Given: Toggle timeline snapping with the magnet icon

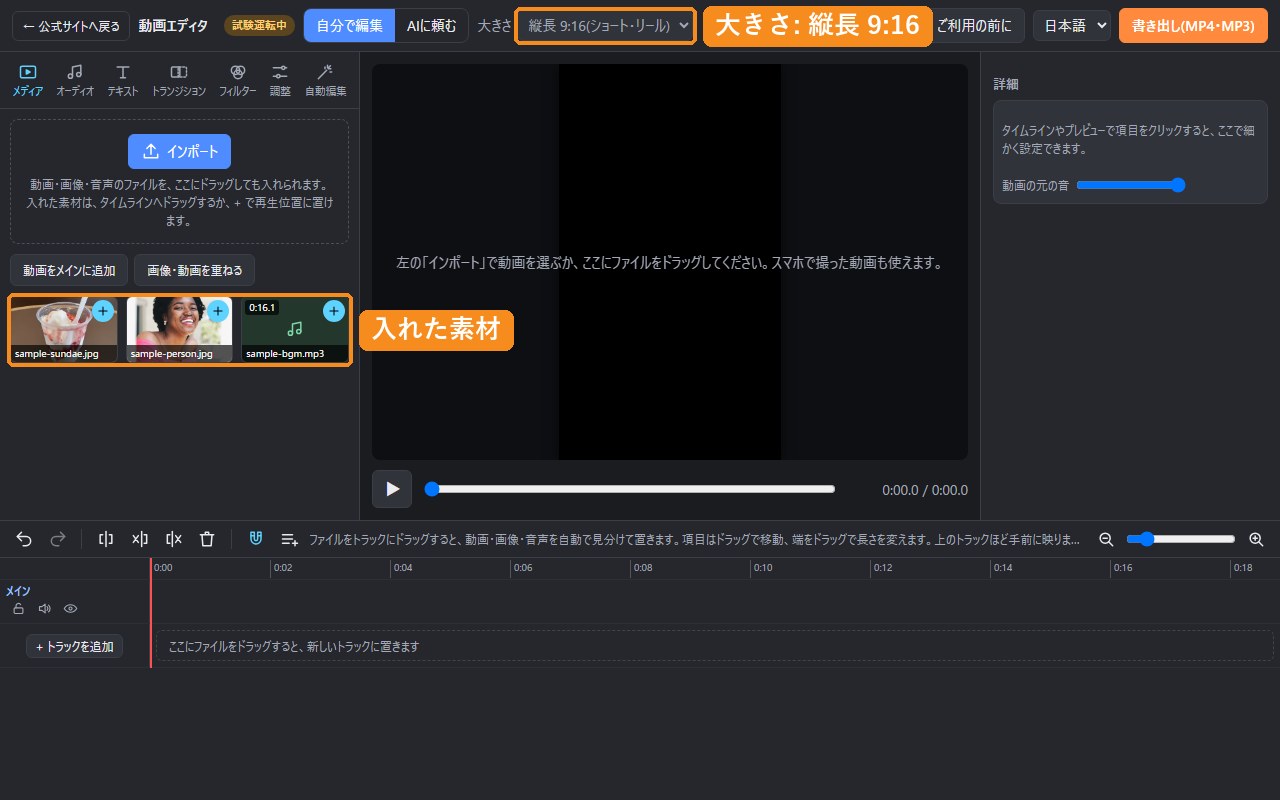Looking at the screenshot, I should (256, 539).
